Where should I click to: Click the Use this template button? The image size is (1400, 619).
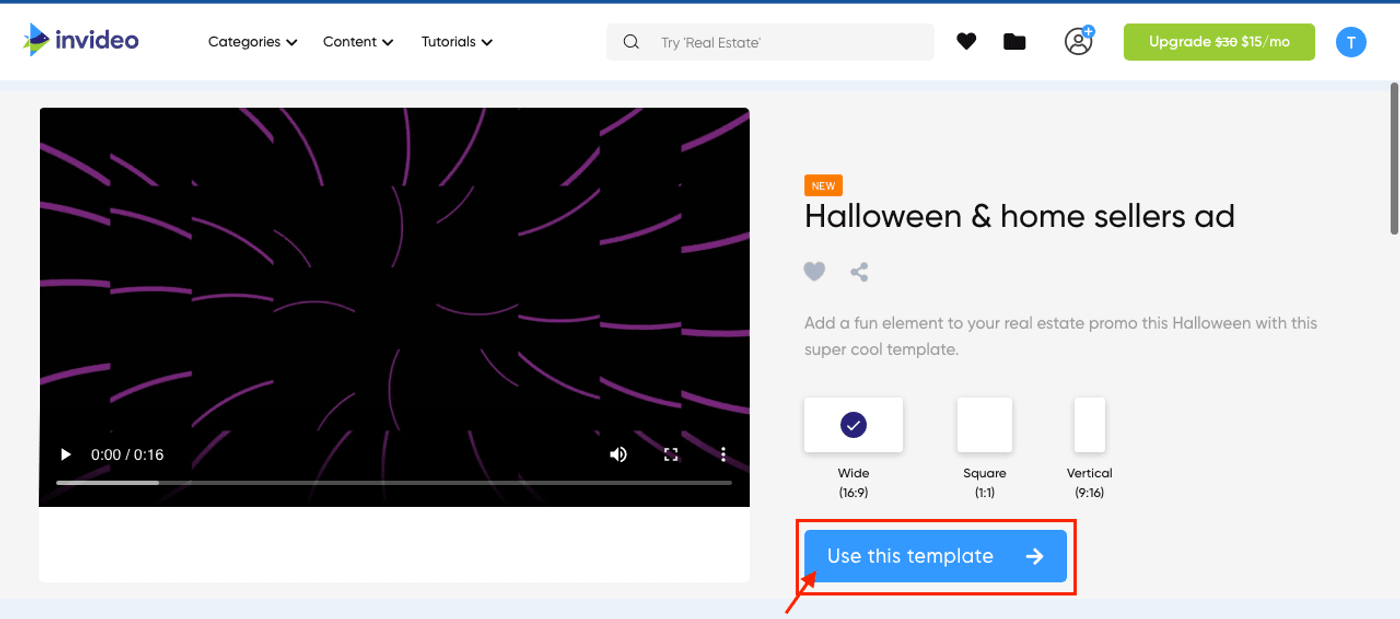(935, 555)
